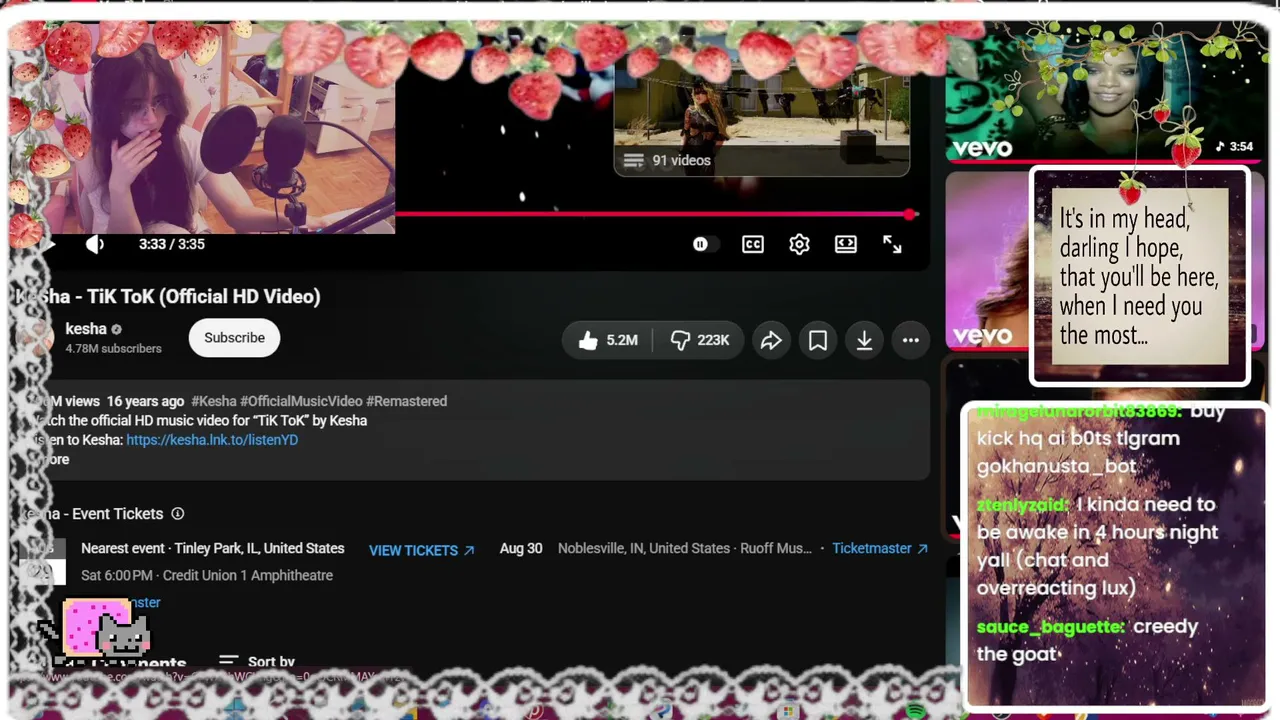This screenshot has height=720, width=1280.
Task: Click the 3:33 / 3:35 time display
Action: tap(172, 244)
